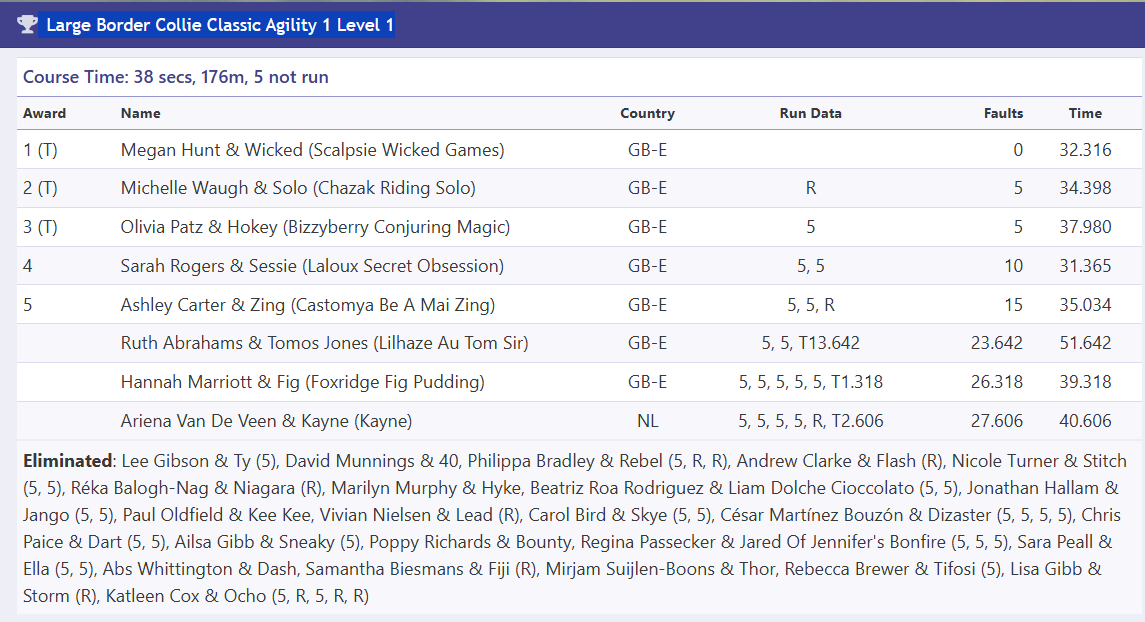The width and height of the screenshot is (1145, 622).
Task: Click the trophy icon in the header
Action: (x=27, y=25)
